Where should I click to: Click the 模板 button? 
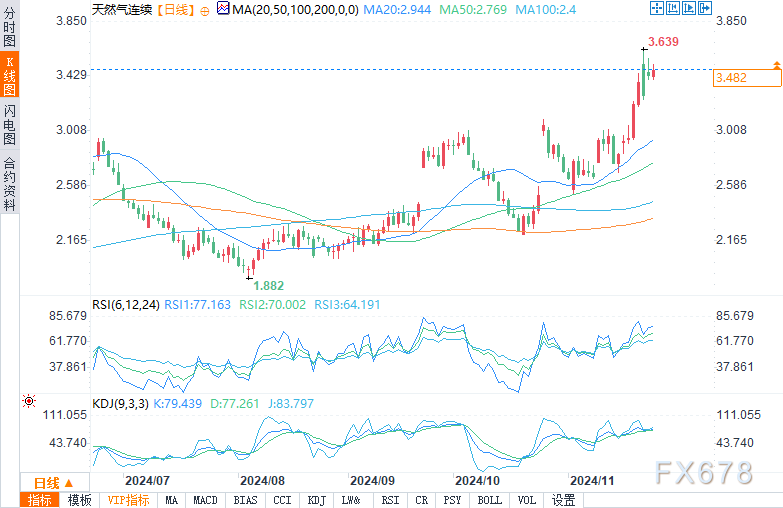[79, 500]
